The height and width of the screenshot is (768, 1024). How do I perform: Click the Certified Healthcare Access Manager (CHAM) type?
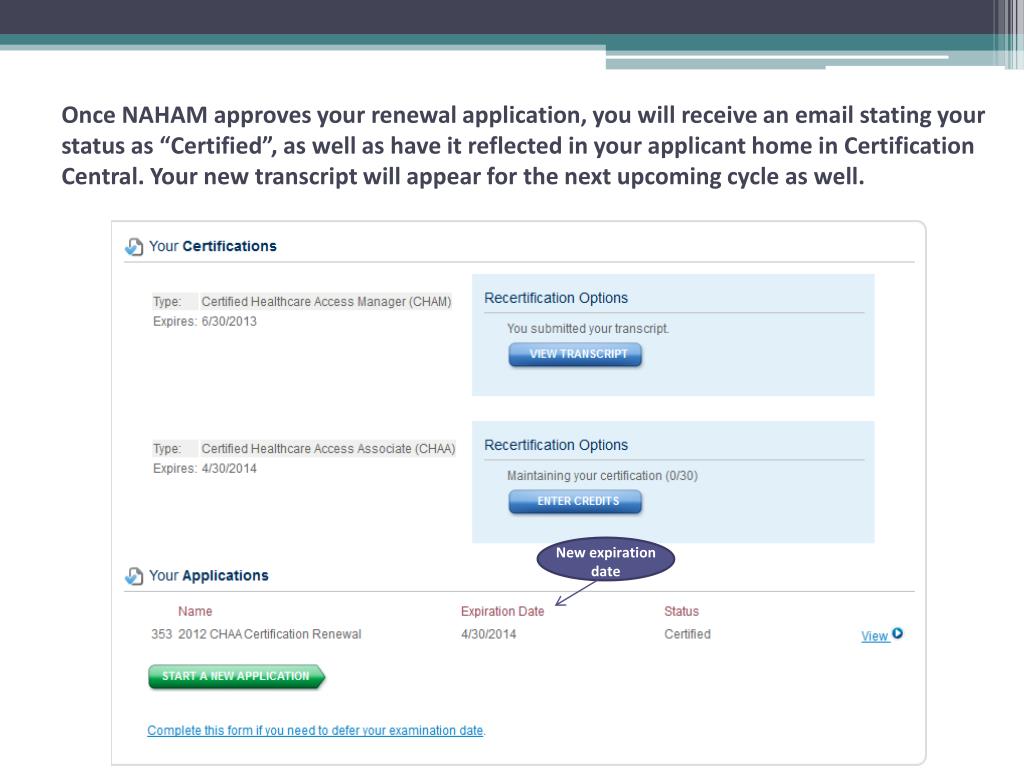pos(326,302)
